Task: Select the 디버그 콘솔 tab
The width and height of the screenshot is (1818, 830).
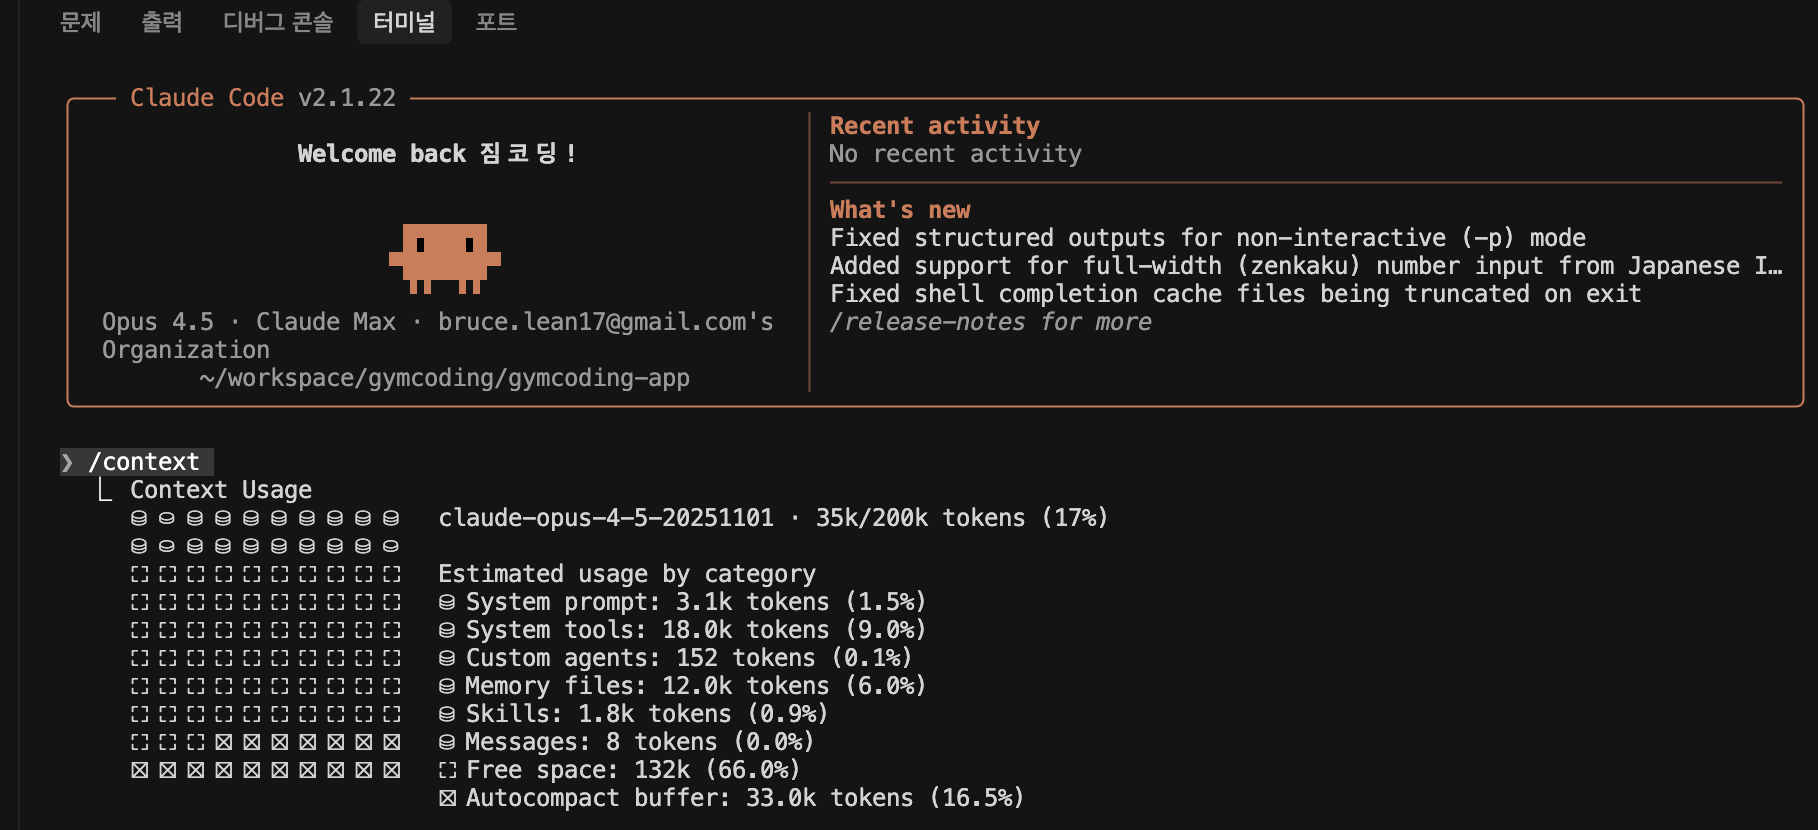Action: point(278,22)
